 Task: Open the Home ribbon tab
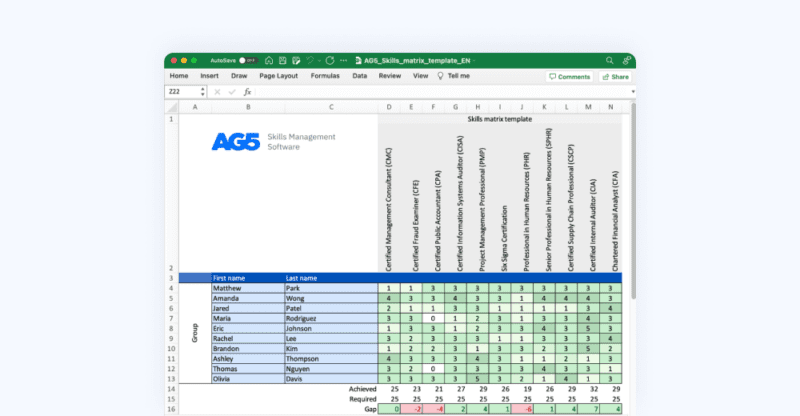tap(179, 76)
